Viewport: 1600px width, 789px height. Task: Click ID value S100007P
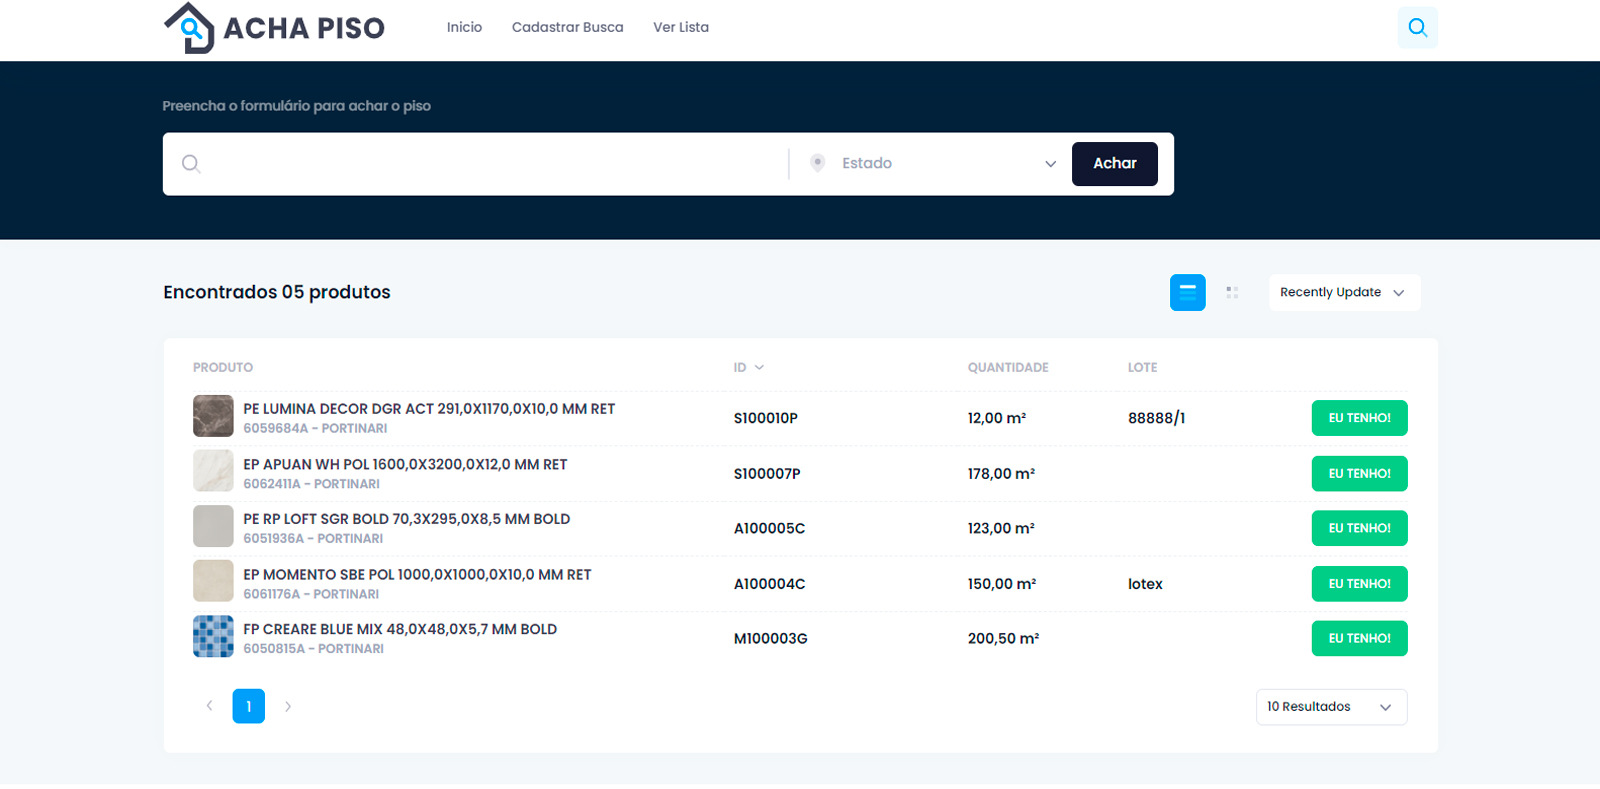point(767,473)
